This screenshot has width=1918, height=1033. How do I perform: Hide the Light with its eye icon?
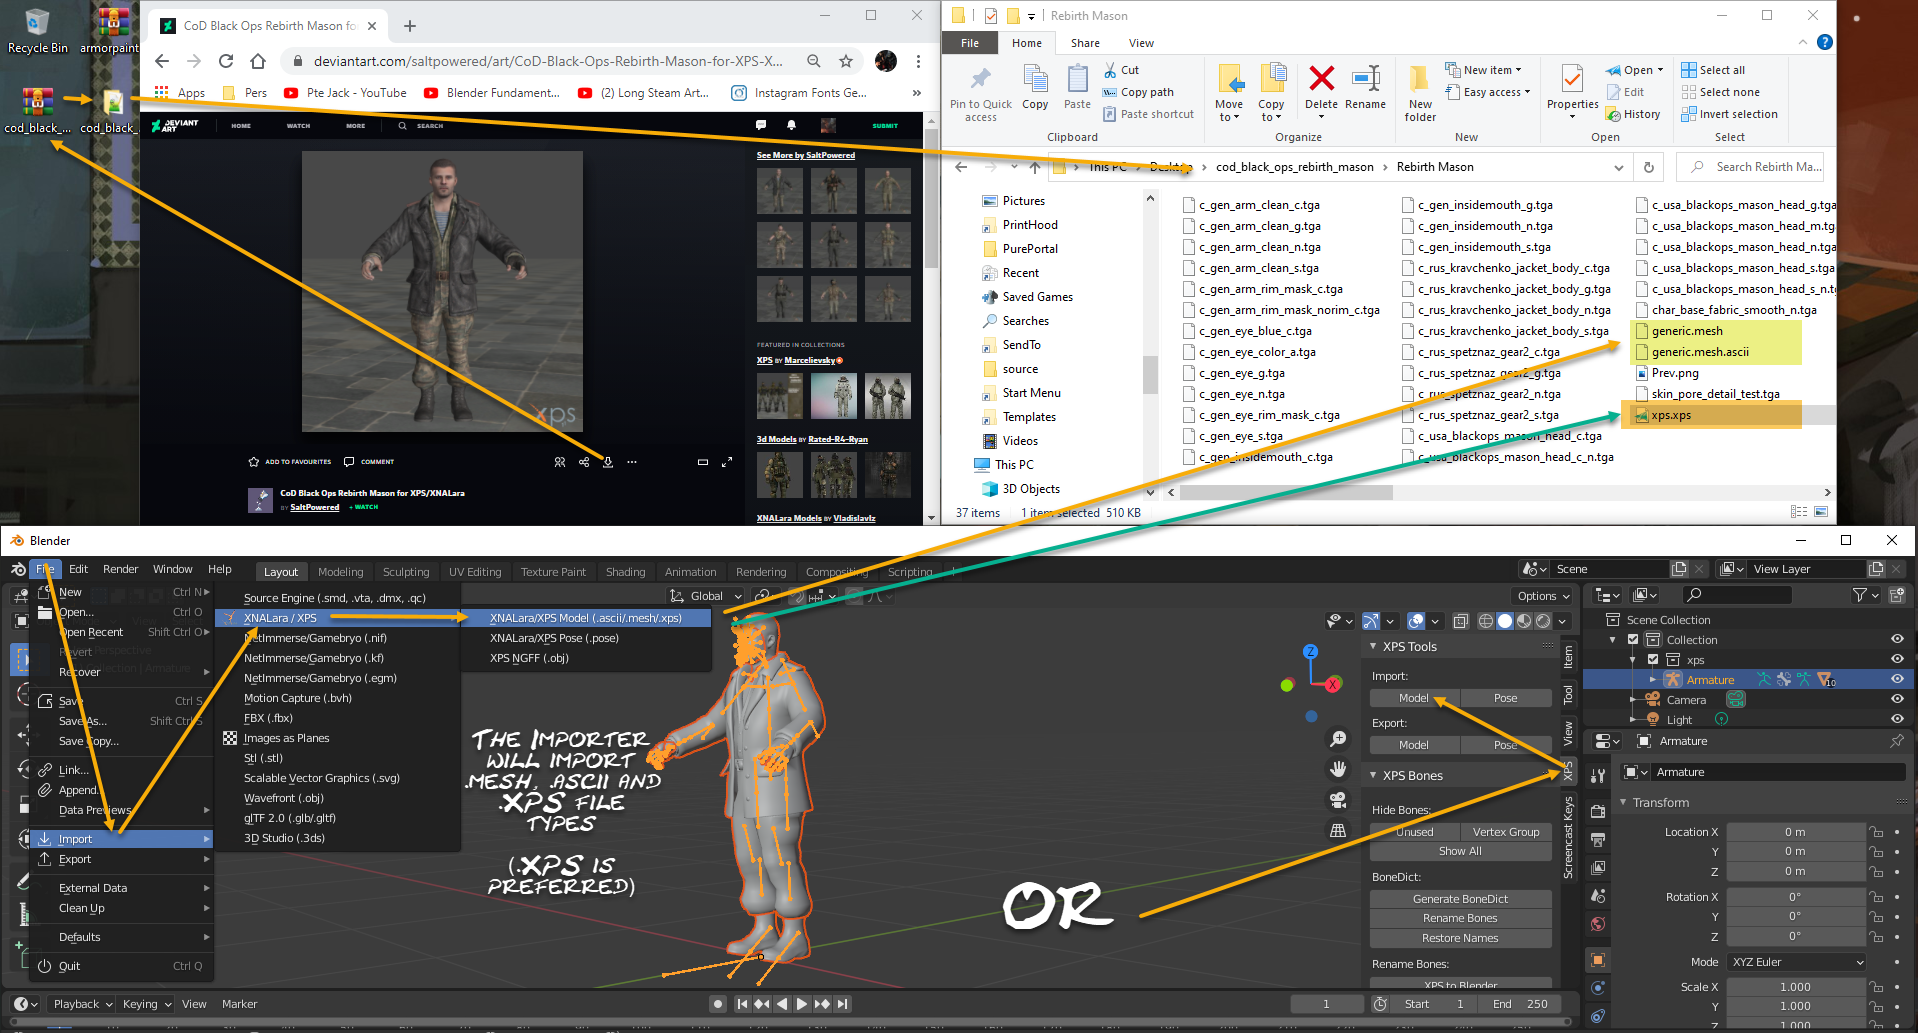1897,719
